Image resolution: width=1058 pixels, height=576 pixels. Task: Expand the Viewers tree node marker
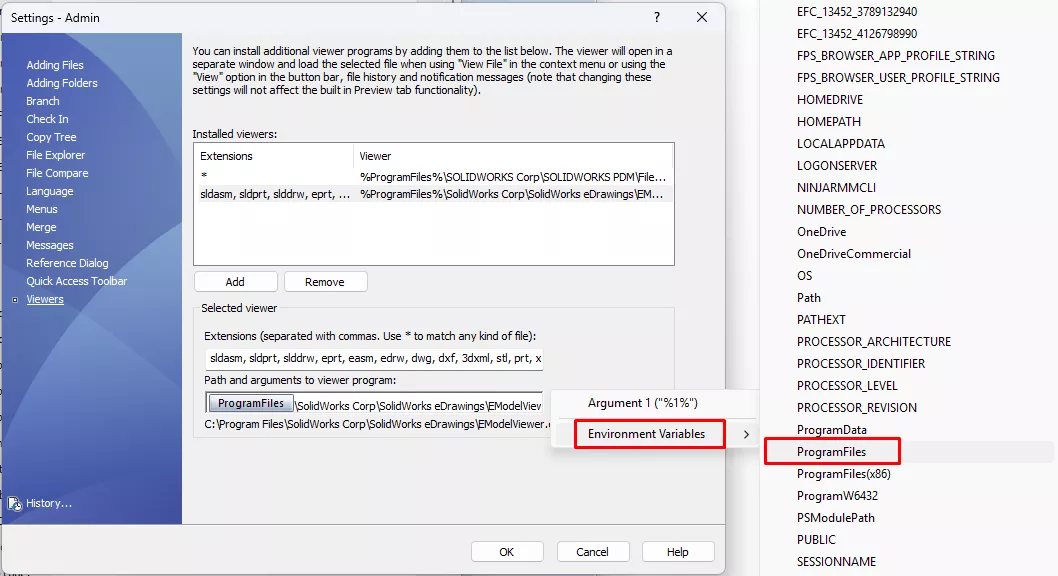pos(15,299)
